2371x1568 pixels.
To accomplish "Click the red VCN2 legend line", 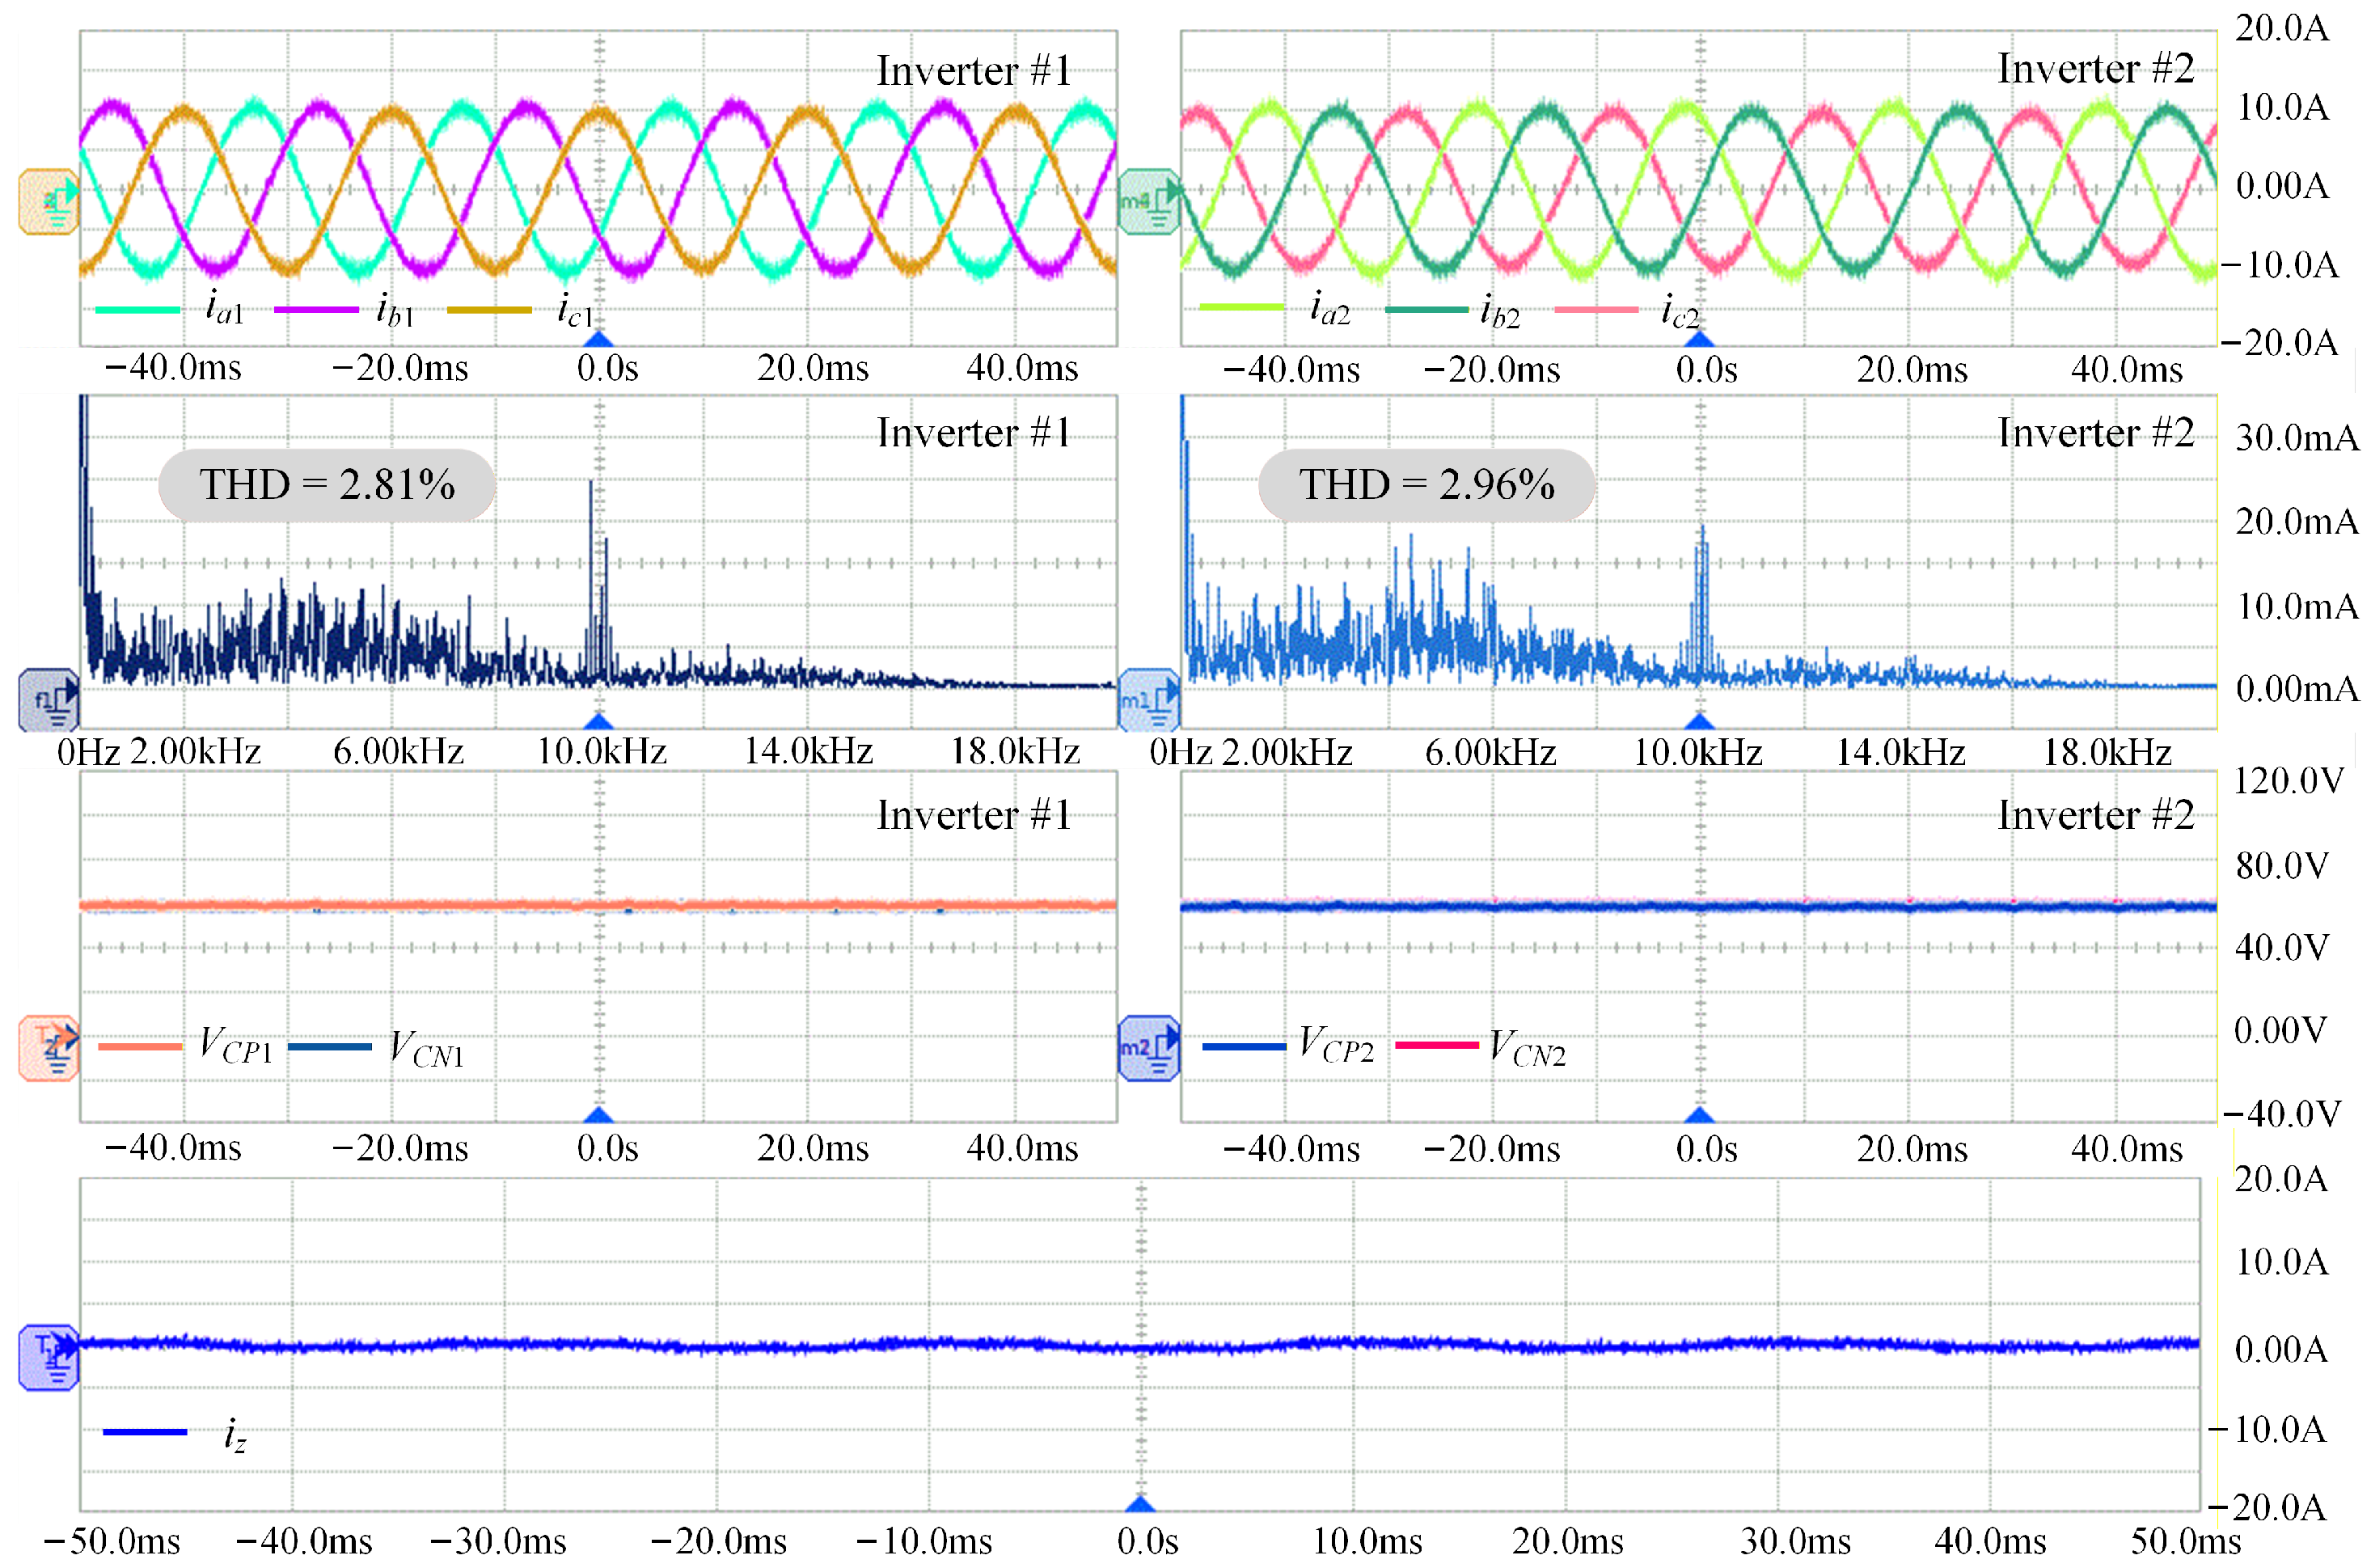I will tap(1436, 1046).
